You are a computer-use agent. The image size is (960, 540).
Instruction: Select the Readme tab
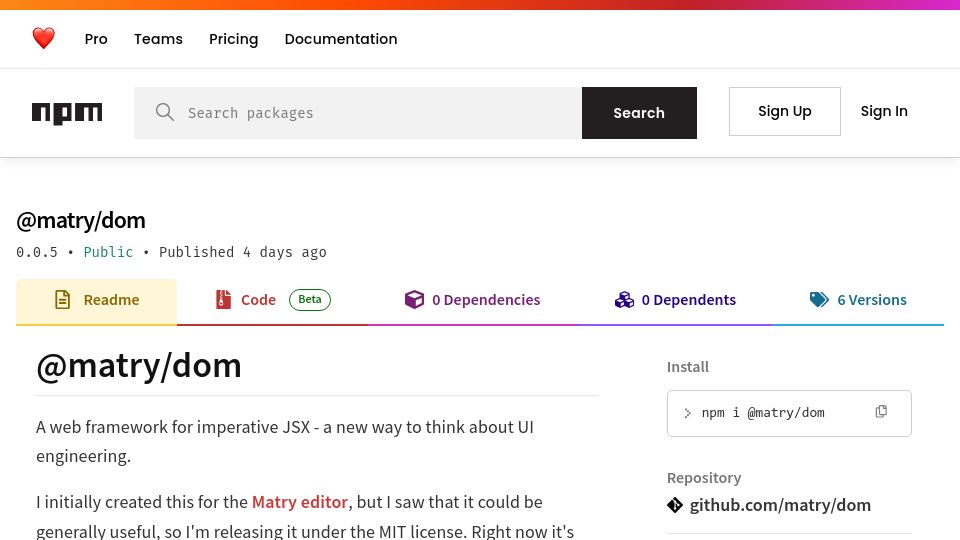click(96, 300)
